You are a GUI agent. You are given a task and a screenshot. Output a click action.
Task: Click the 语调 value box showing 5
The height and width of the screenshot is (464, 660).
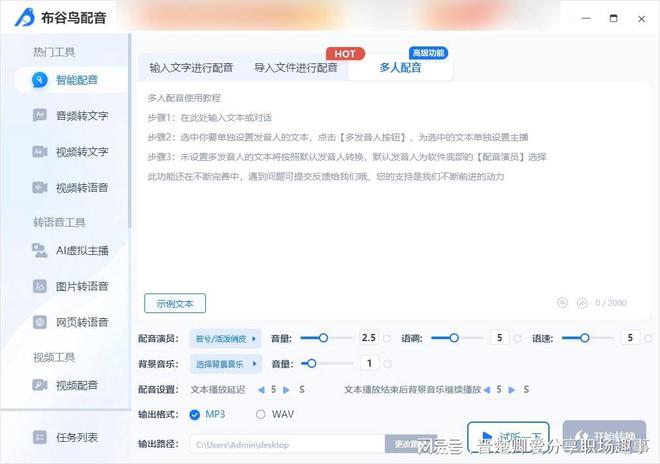pyautogui.click(x=500, y=338)
